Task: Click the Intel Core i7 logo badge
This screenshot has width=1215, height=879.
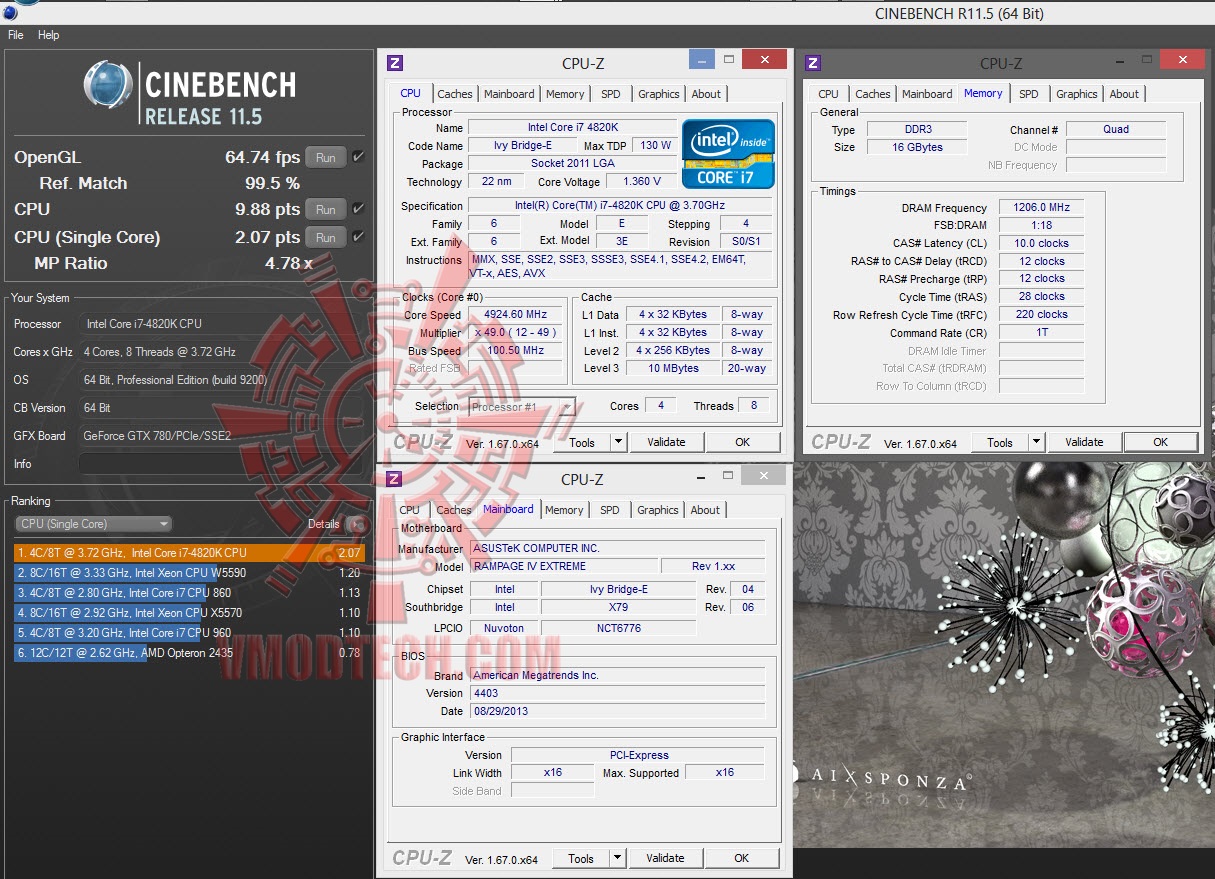Action: 729,154
